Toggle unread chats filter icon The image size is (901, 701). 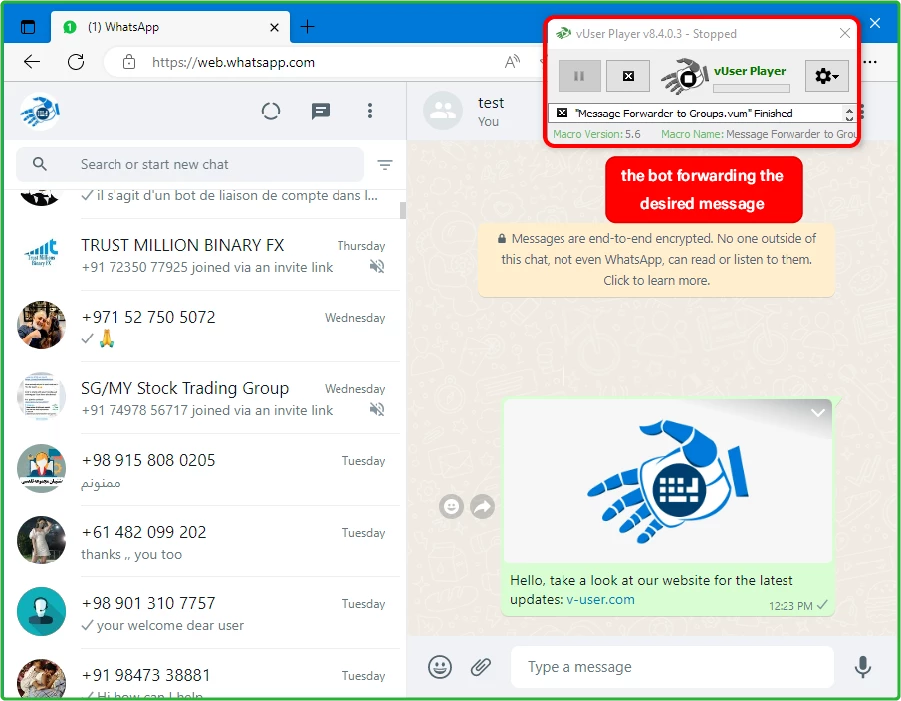(x=385, y=165)
